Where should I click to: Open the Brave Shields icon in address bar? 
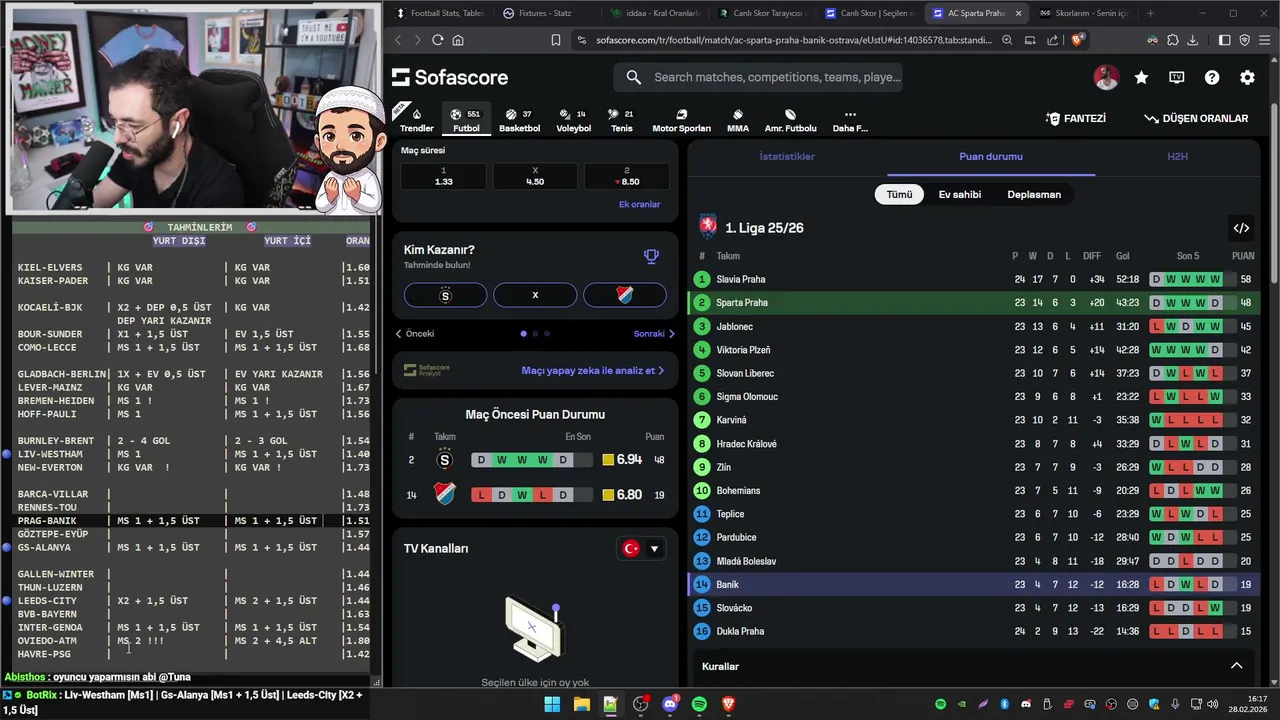click(x=1077, y=40)
